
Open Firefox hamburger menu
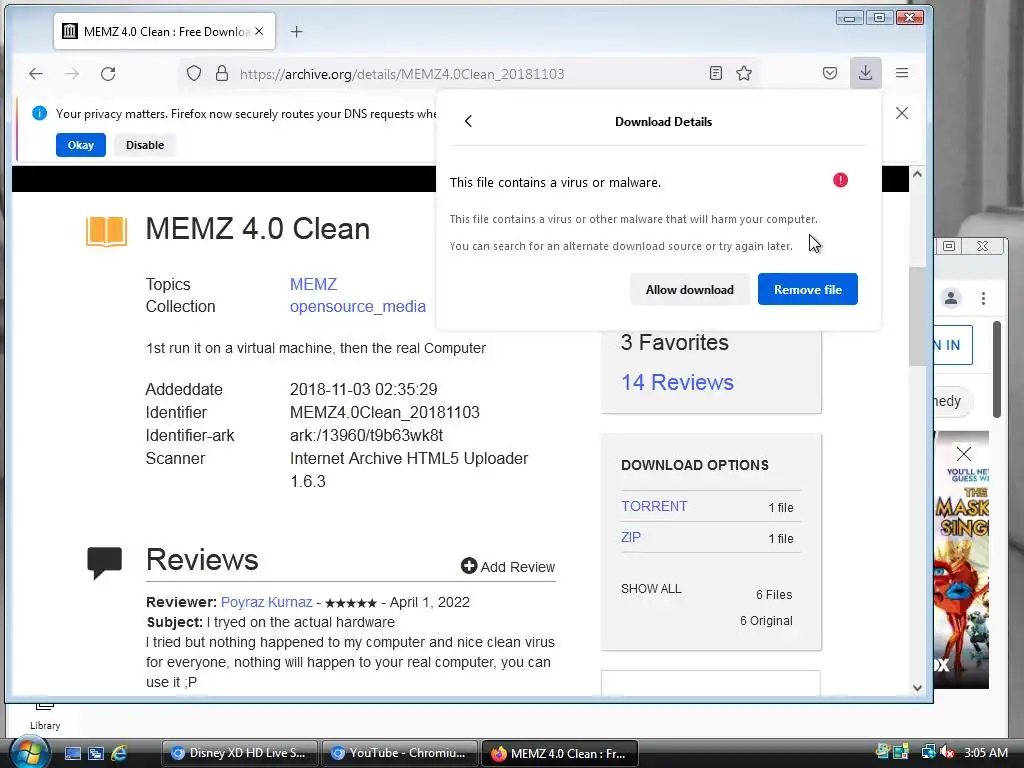coord(902,73)
